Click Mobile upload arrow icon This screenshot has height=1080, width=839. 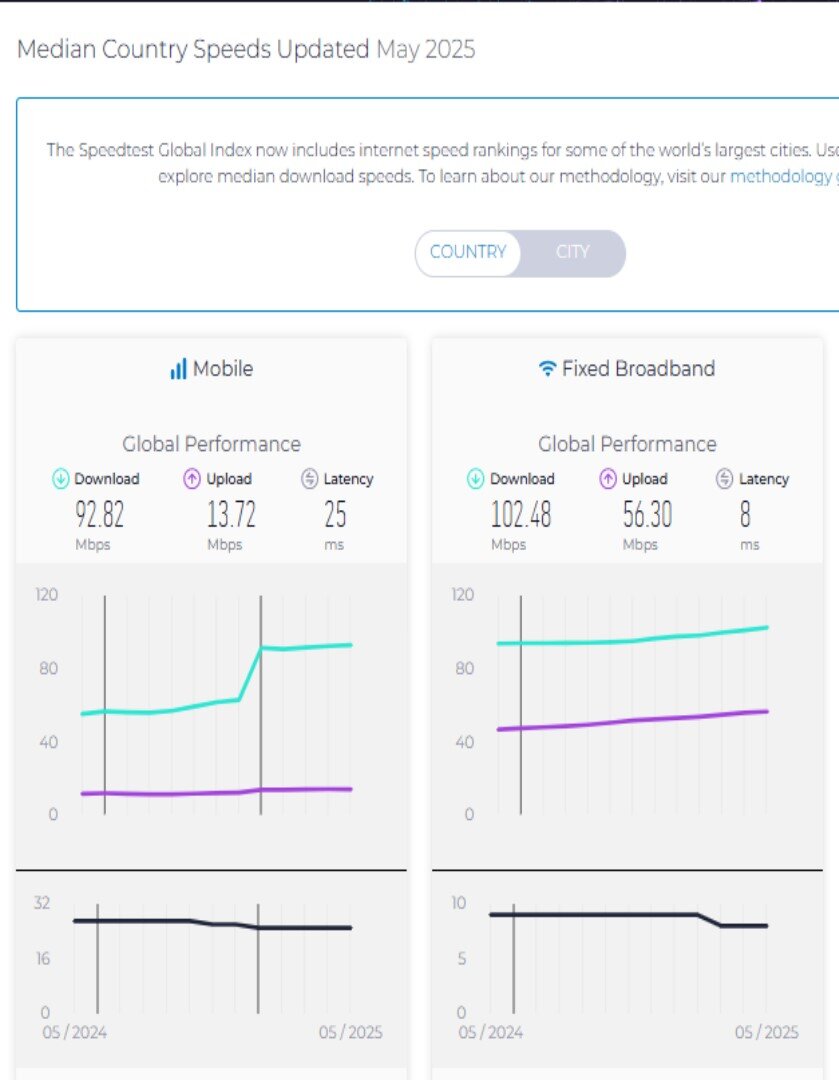(x=193, y=479)
